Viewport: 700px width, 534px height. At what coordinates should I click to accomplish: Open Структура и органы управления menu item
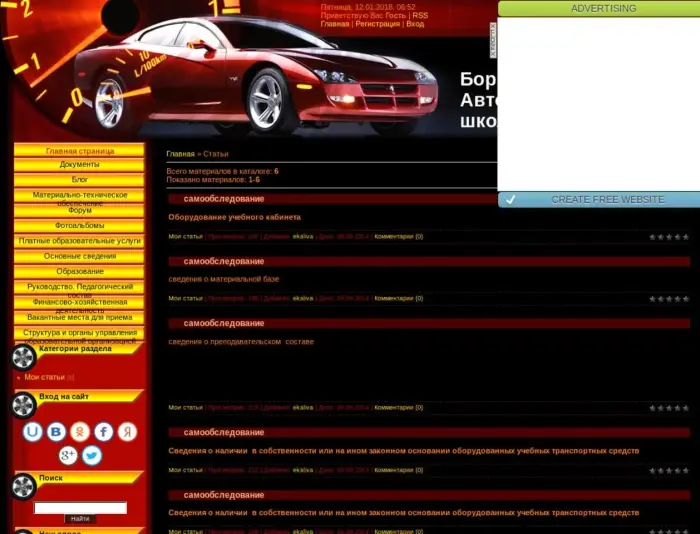point(79,333)
